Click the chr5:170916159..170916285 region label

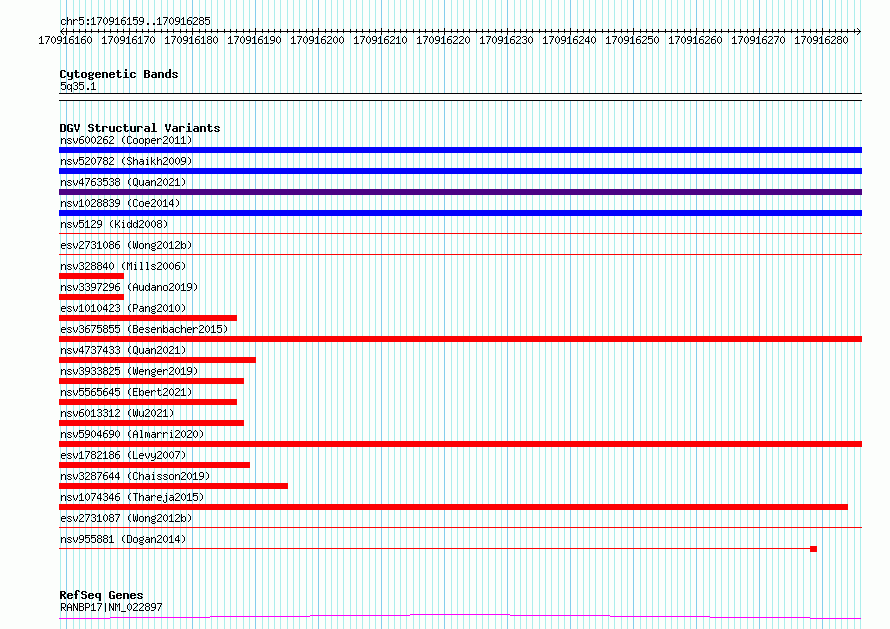[x=135, y=21]
